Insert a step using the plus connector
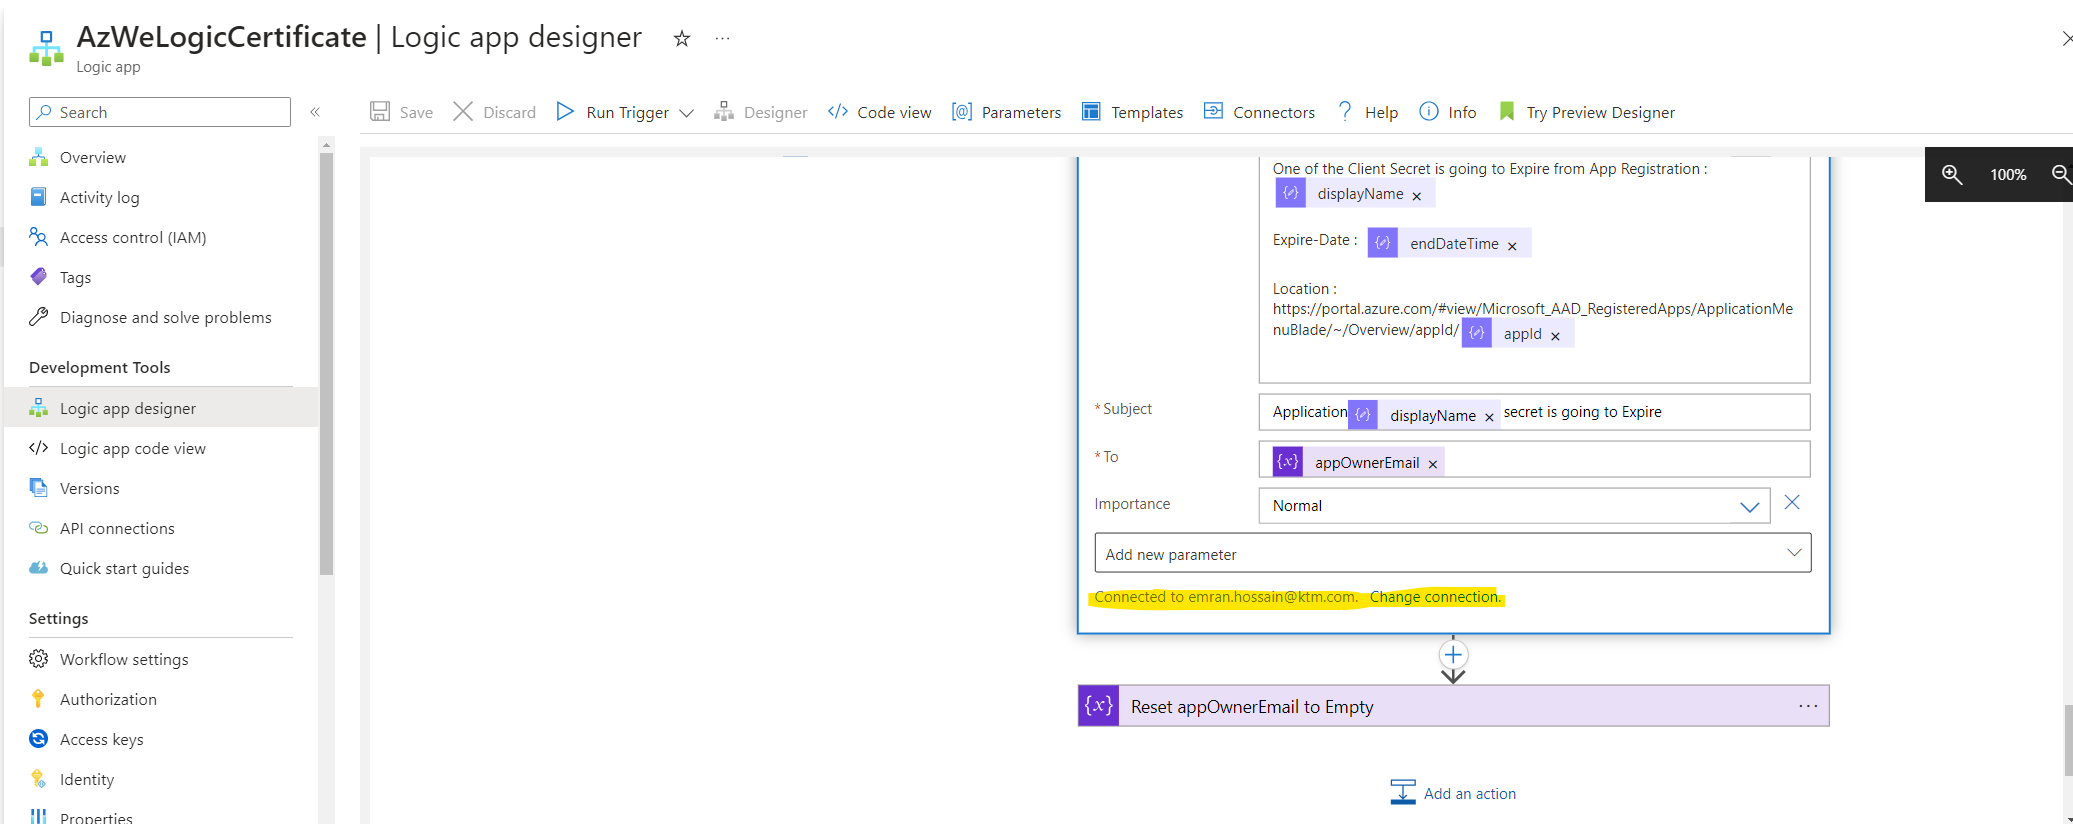Image resolution: width=2073 pixels, height=824 pixels. (1453, 655)
